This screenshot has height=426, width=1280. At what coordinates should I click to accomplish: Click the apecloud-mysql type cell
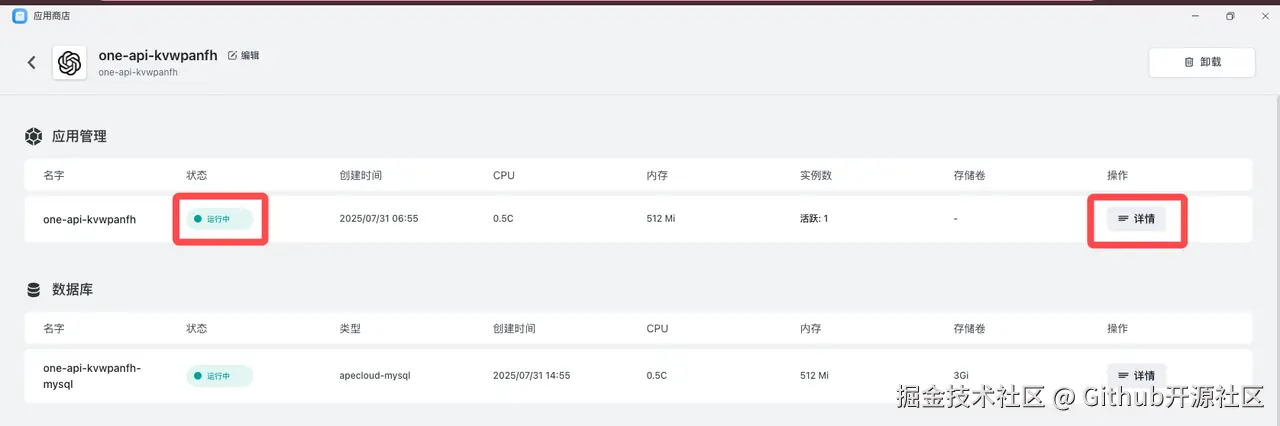(375, 376)
